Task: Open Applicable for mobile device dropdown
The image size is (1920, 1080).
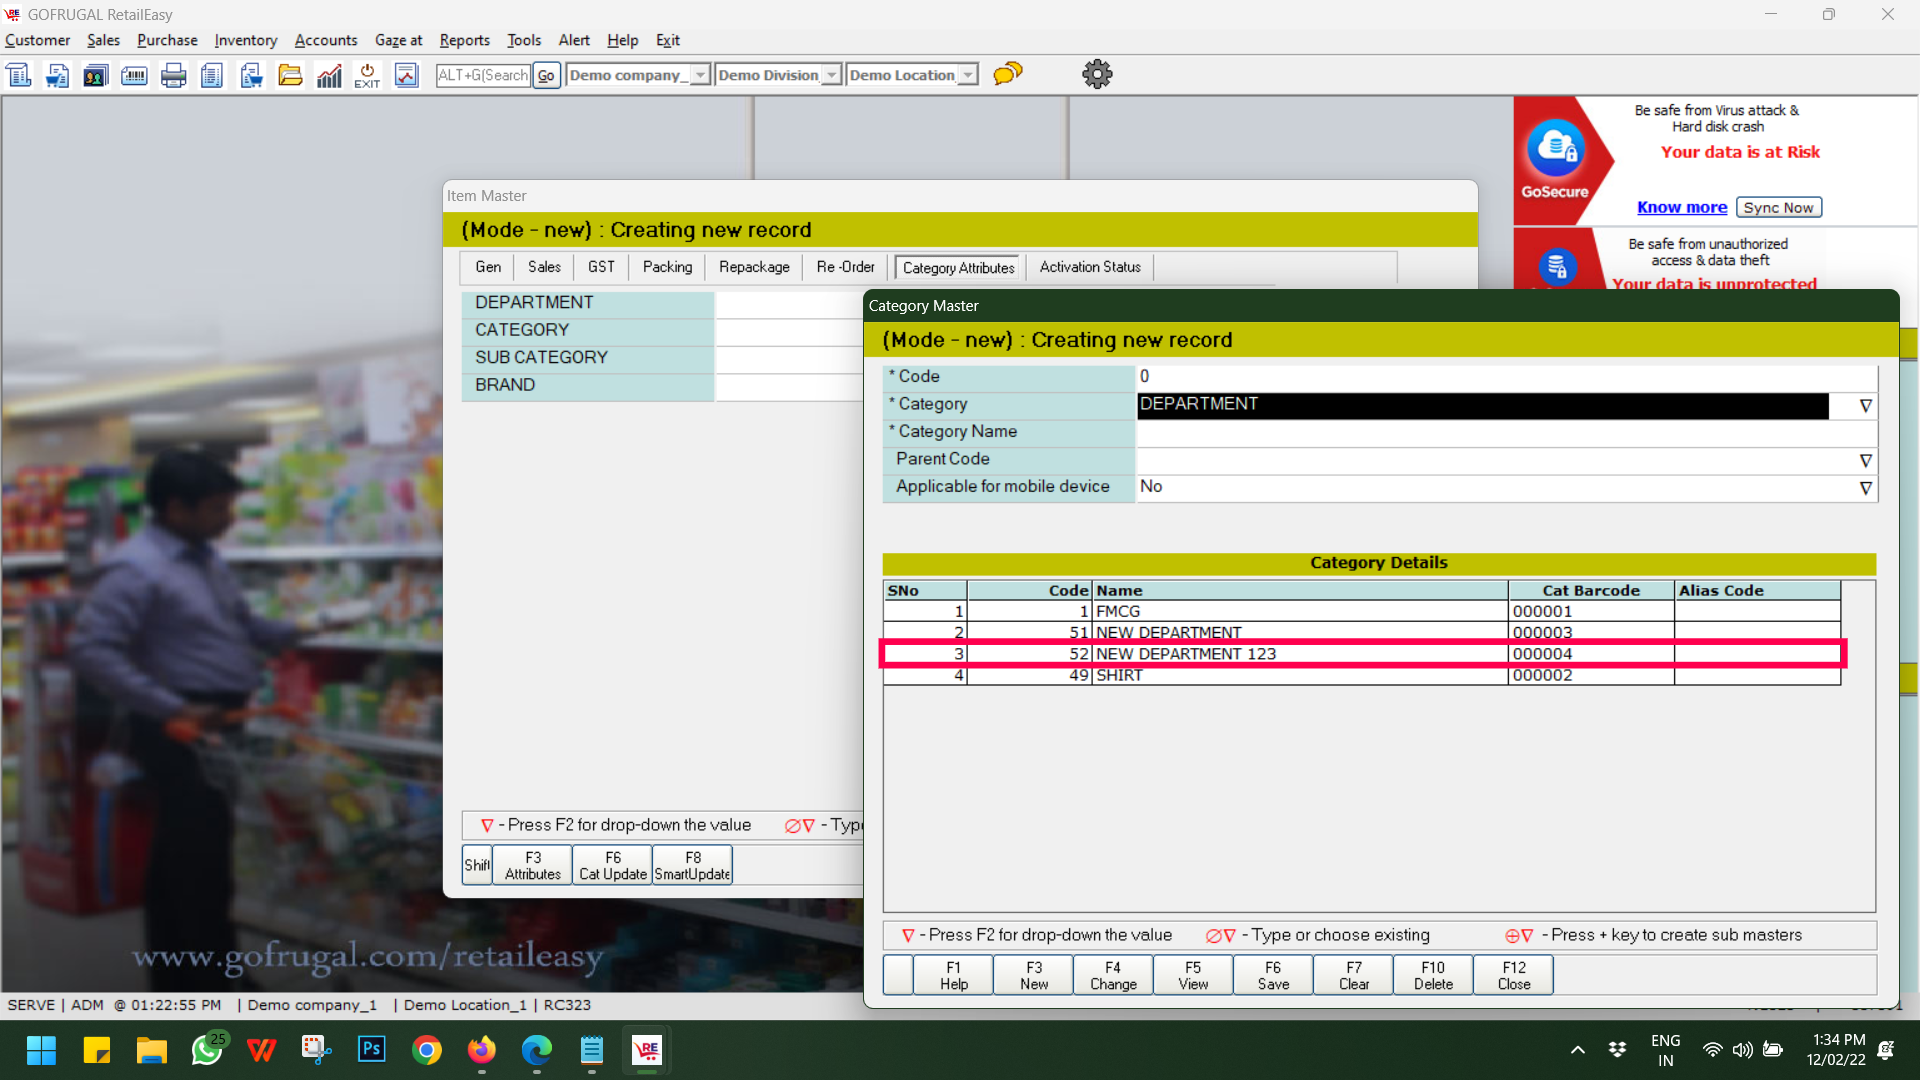Action: tap(1865, 488)
